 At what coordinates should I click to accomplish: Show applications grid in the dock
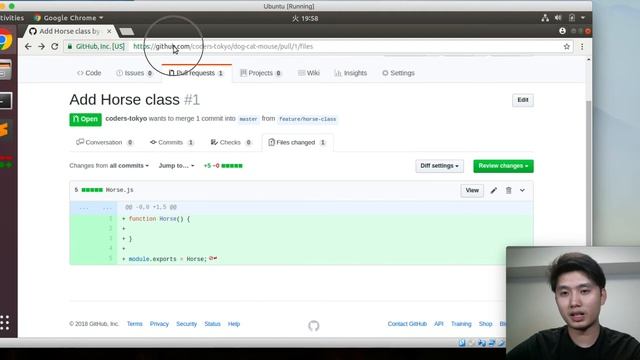point(5,322)
